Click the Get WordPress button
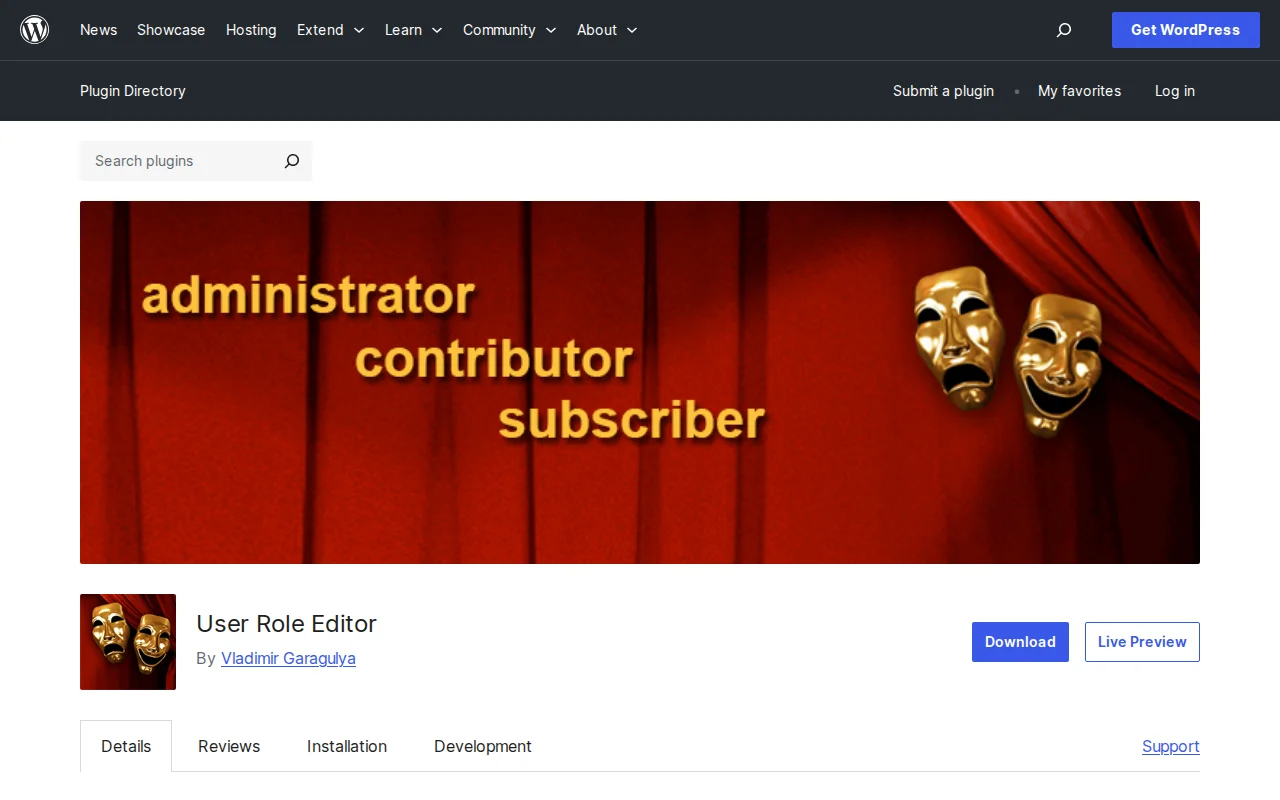This screenshot has width=1280, height=800. pyautogui.click(x=1185, y=30)
